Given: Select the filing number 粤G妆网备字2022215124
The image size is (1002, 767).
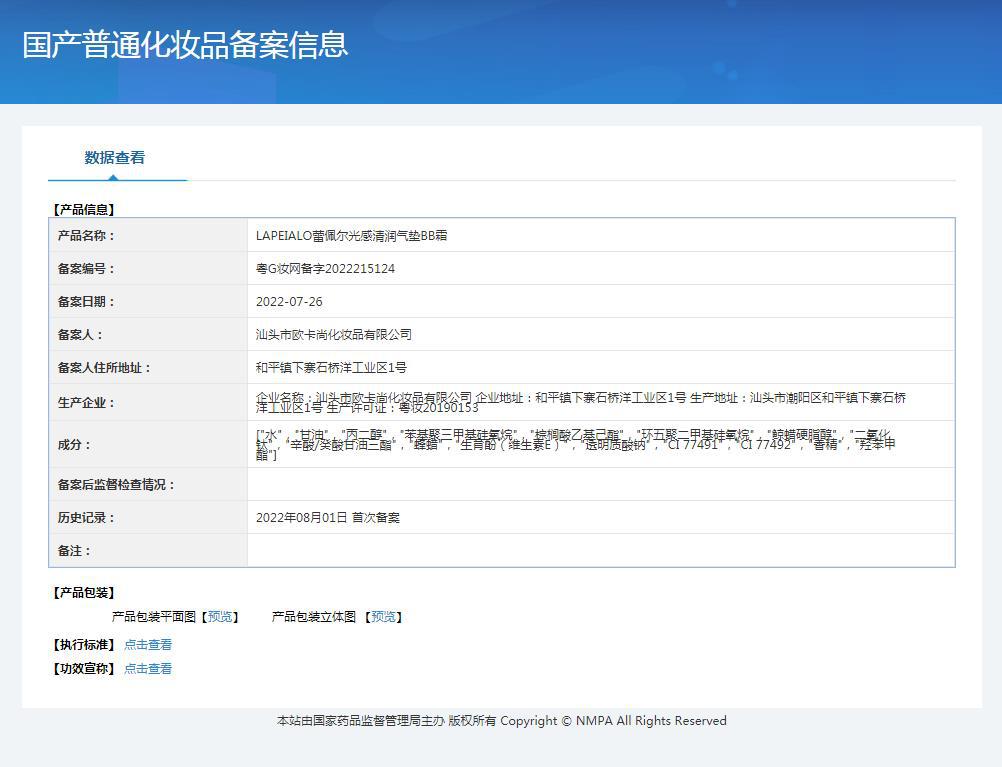Looking at the screenshot, I should tap(325, 269).
